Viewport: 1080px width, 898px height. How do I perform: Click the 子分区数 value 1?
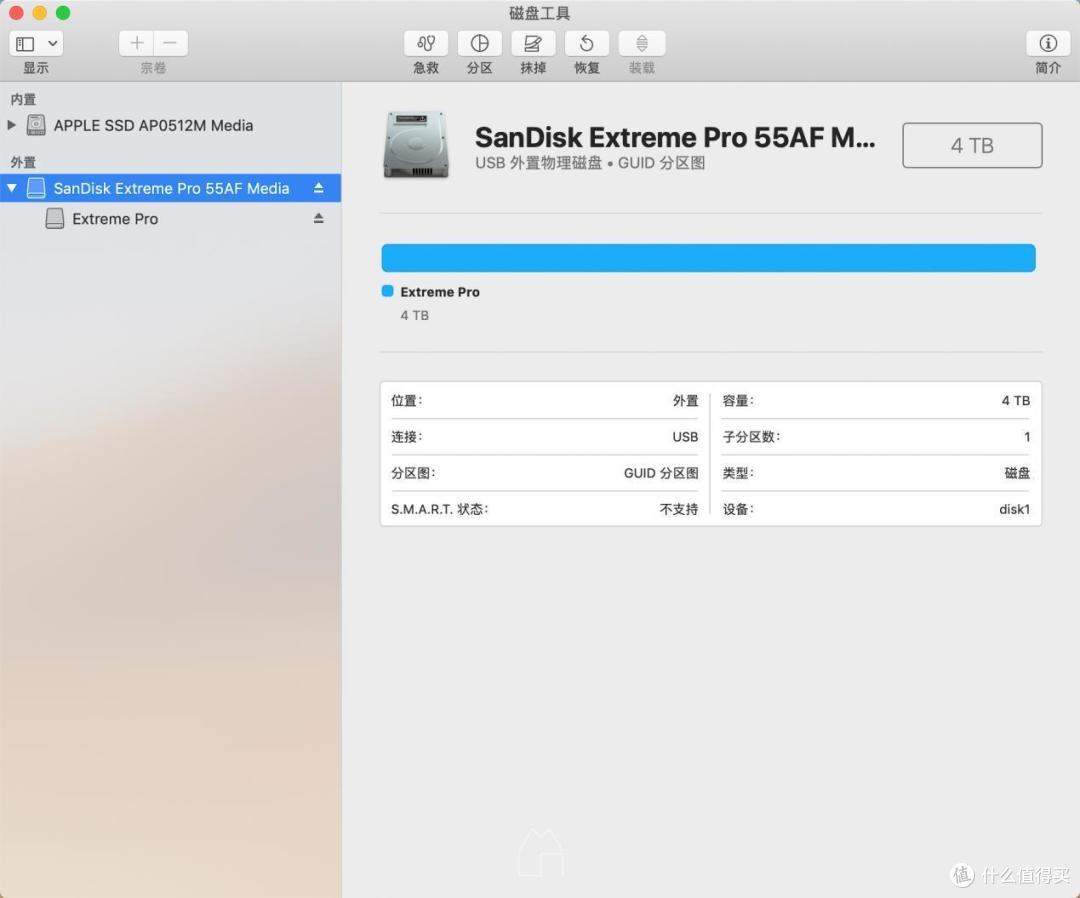[x=1027, y=437]
